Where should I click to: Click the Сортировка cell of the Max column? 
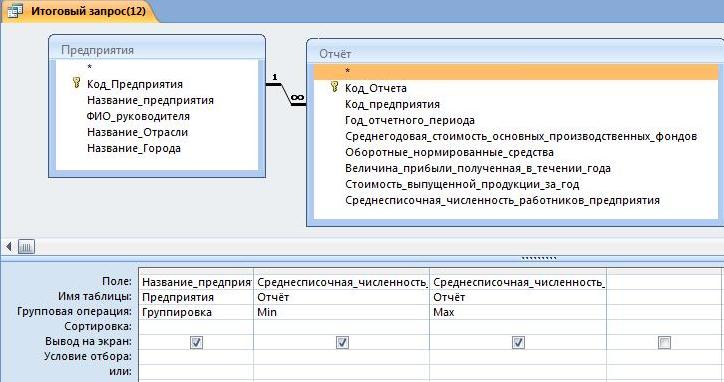[x=518, y=327]
